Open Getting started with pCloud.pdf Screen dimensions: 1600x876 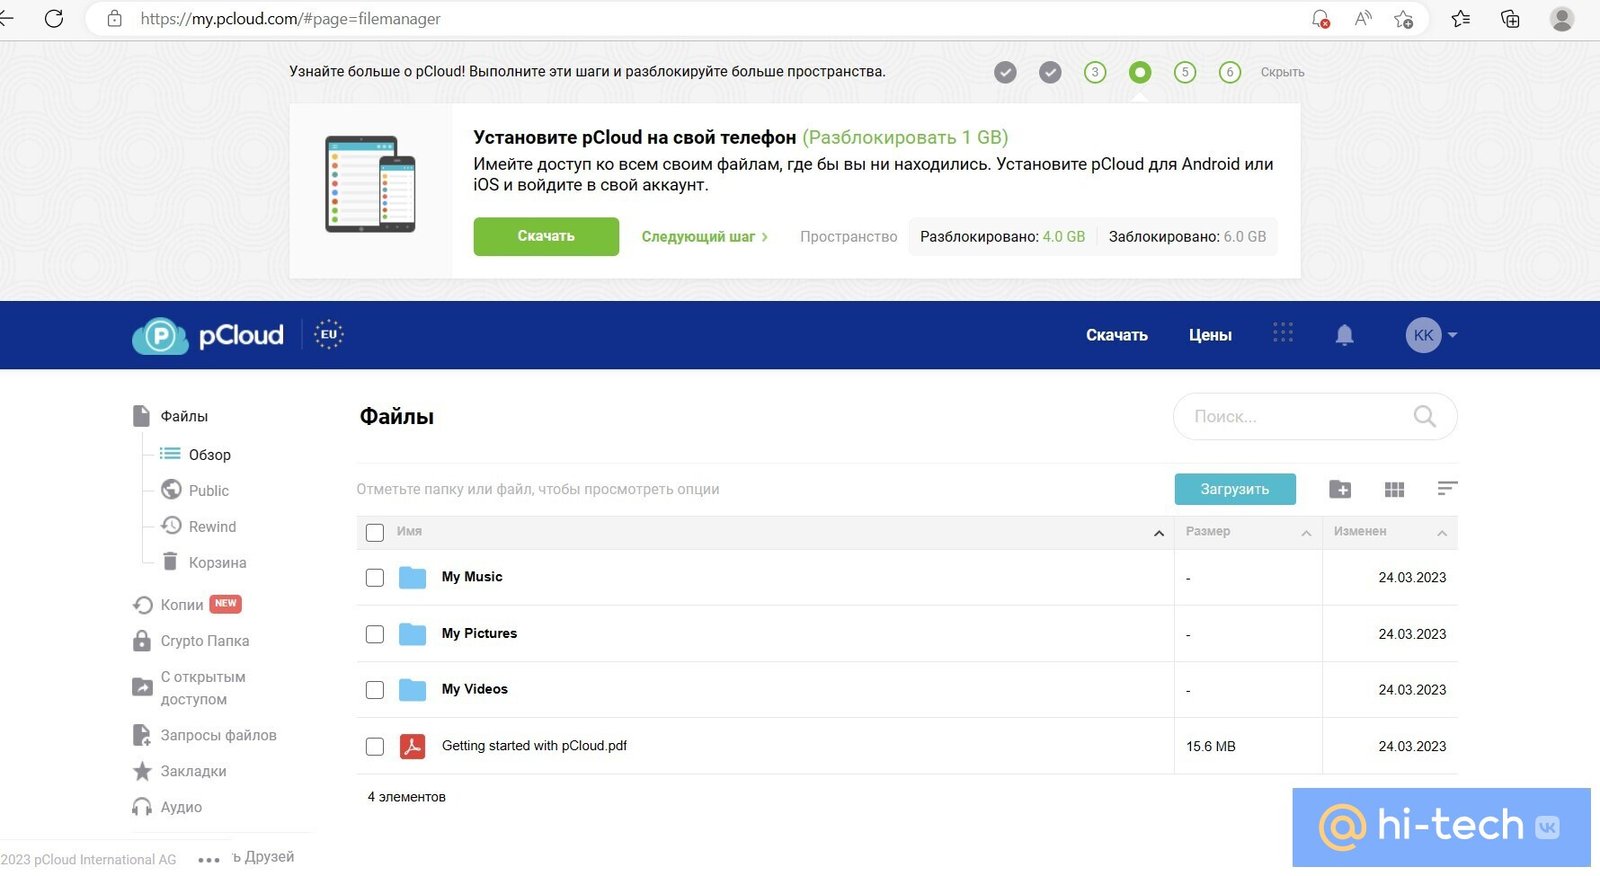coord(534,746)
